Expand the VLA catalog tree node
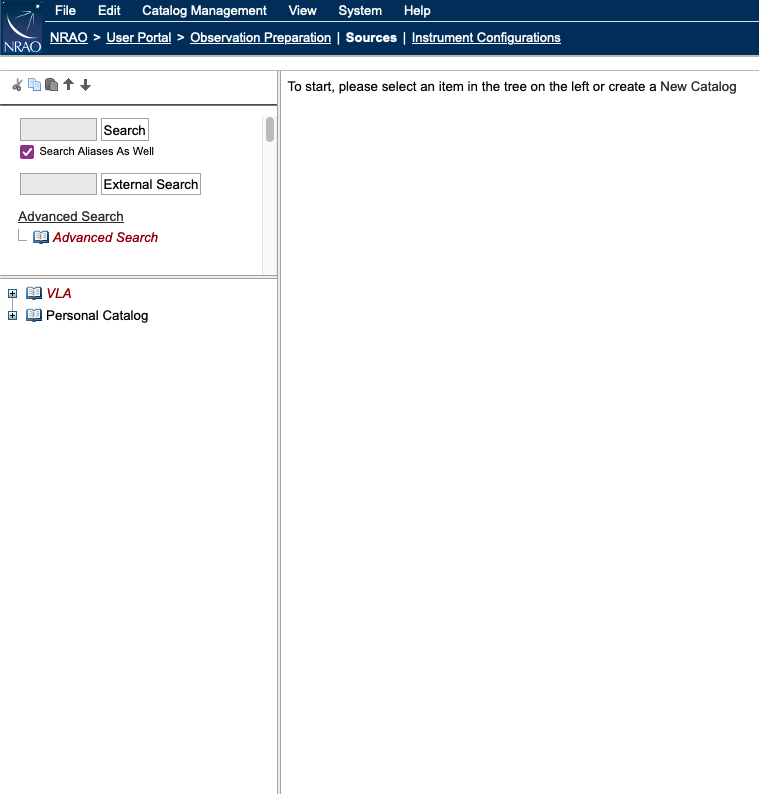Screen dimensions: 759x794 [12, 294]
